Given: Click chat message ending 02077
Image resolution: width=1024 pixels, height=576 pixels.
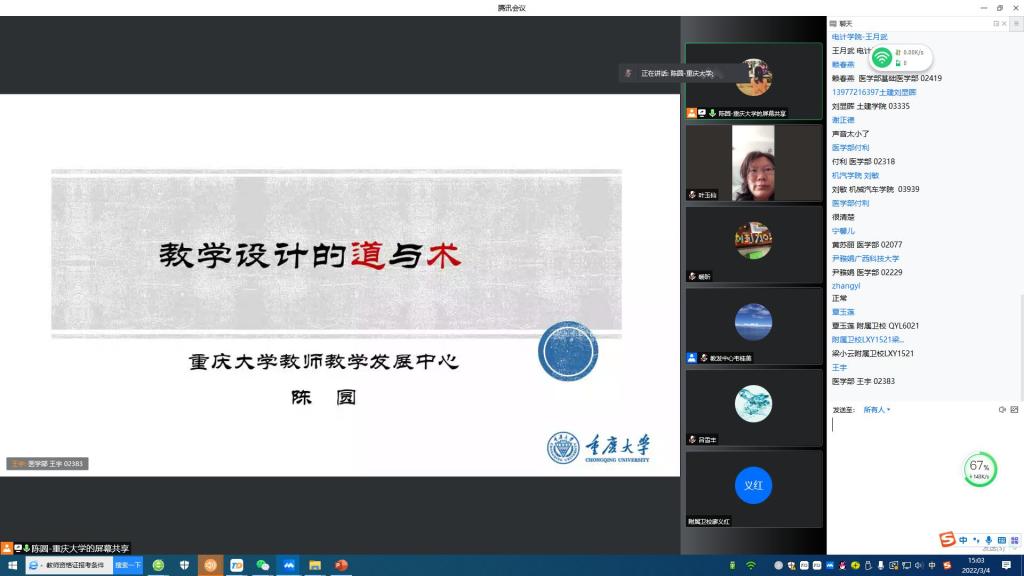Looking at the screenshot, I should [867, 245].
